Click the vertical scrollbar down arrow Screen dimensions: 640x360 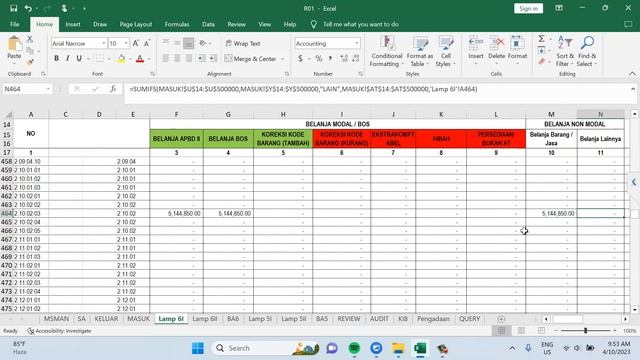[x=634, y=309]
